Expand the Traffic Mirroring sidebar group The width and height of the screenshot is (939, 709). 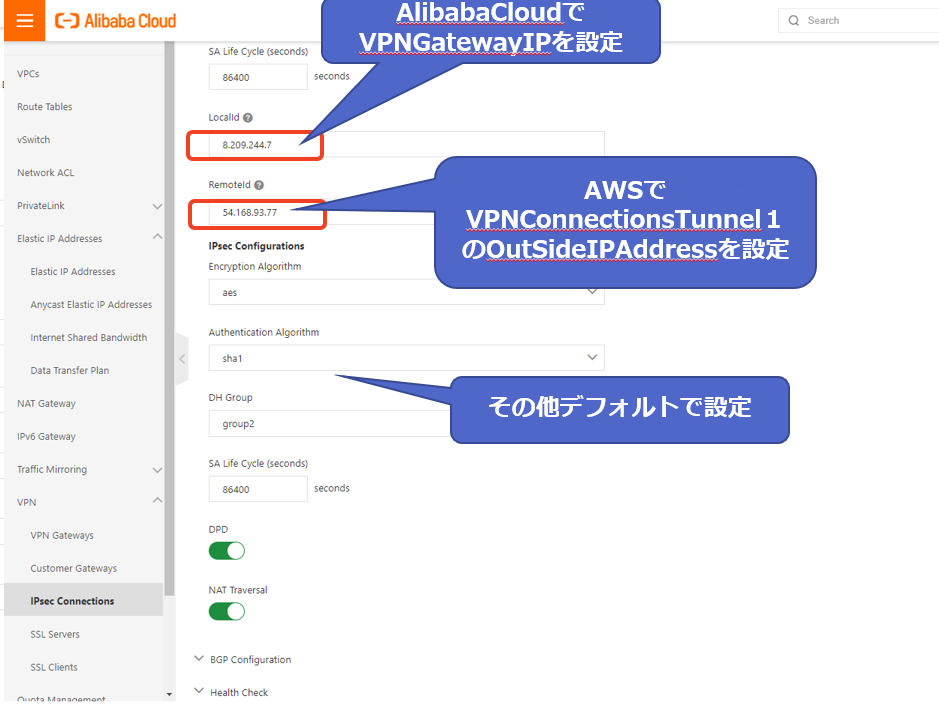pos(157,470)
